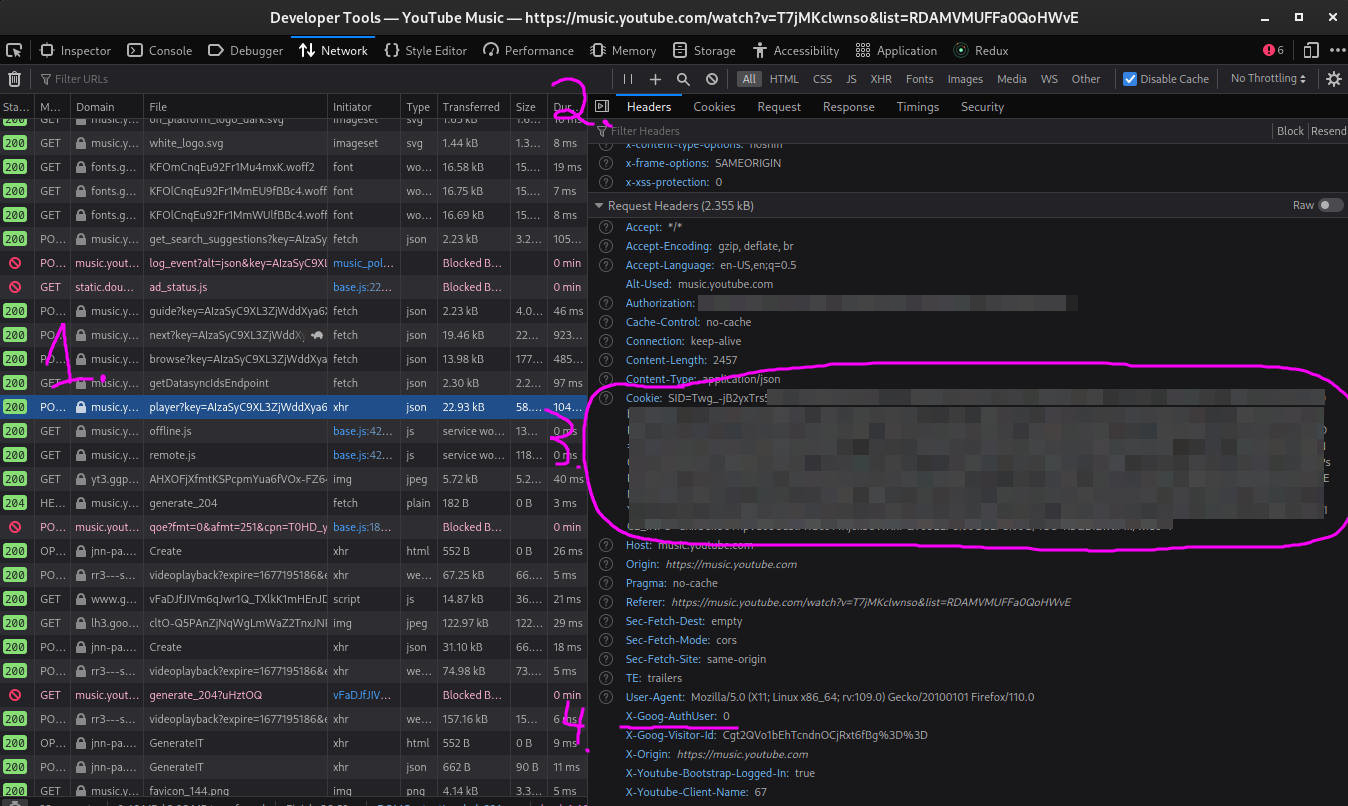Click the plus icon in network toolbar
The height and width of the screenshot is (806, 1348).
655,79
